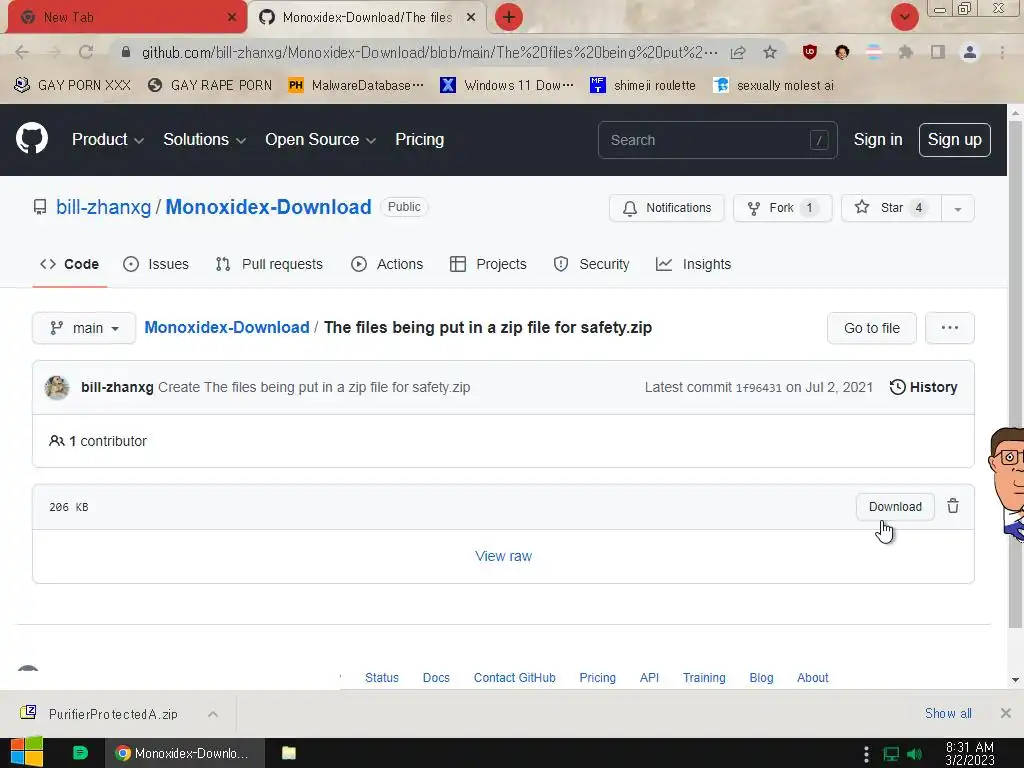Open the Extensions puzzle piece menu

click(x=905, y=52)
